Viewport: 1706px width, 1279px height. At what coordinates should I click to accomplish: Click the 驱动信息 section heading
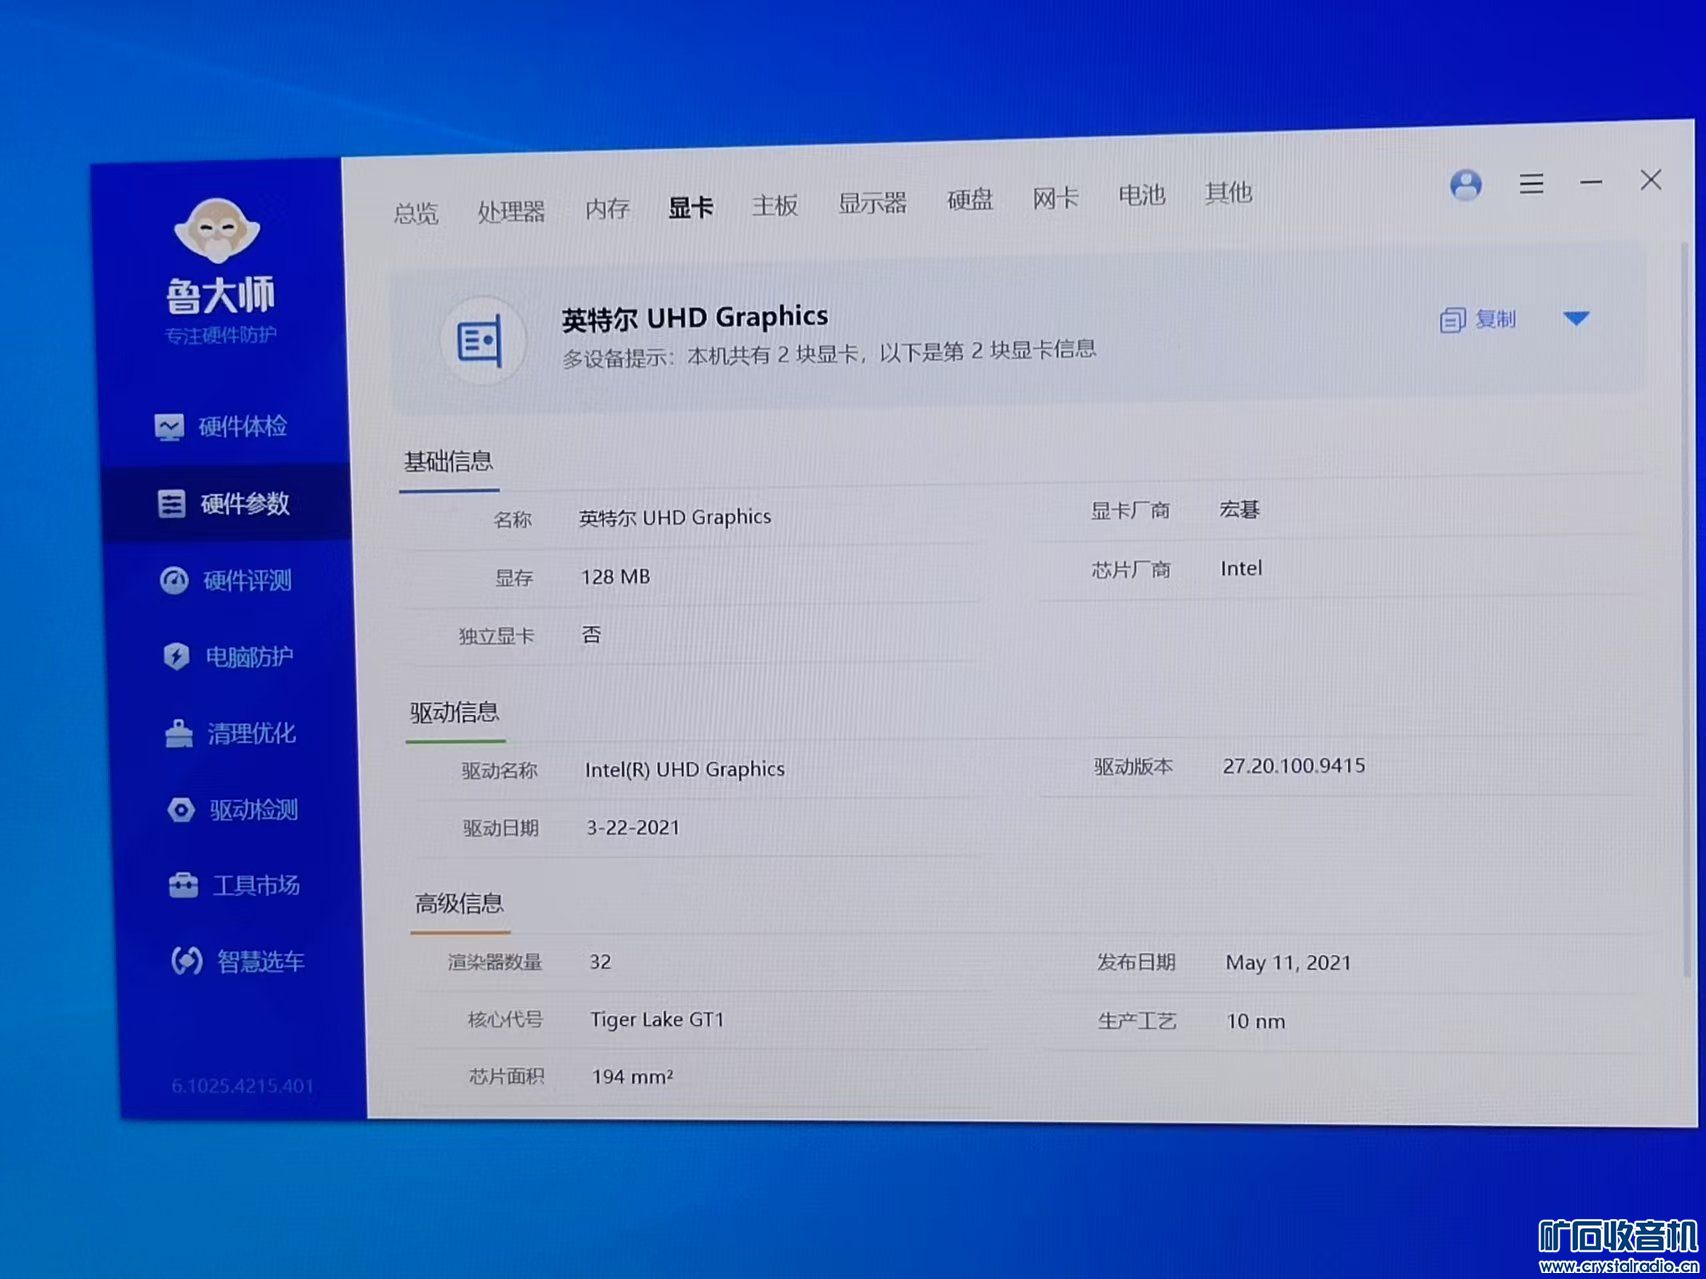[x=454, y=713]
